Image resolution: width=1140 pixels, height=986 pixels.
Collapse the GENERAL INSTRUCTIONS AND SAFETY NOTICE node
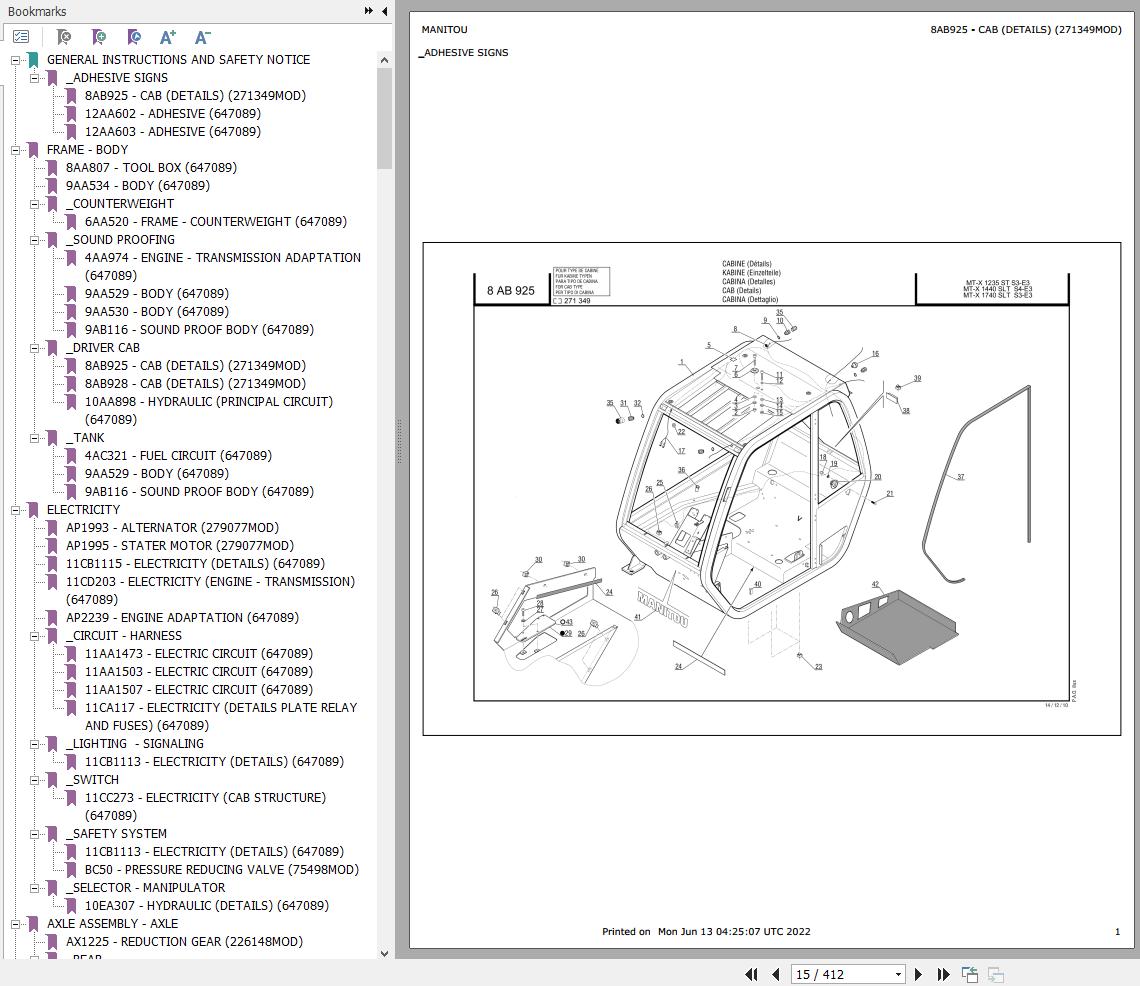(x=14, y=60)
